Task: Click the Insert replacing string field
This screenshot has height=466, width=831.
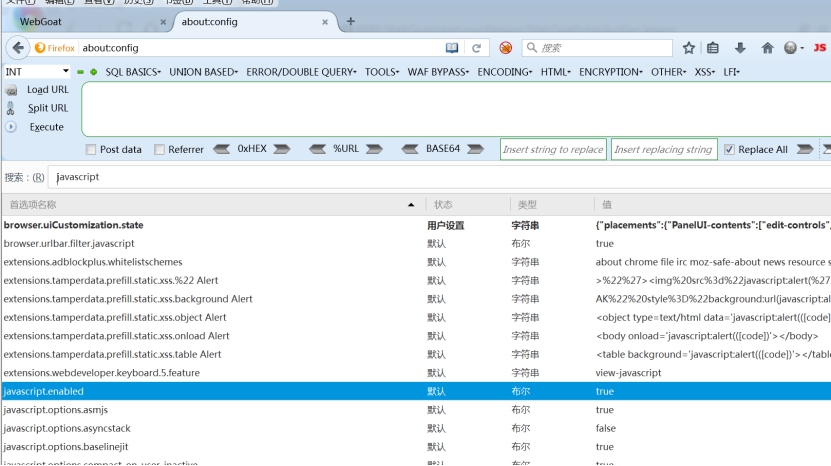Action: point(664,150)
